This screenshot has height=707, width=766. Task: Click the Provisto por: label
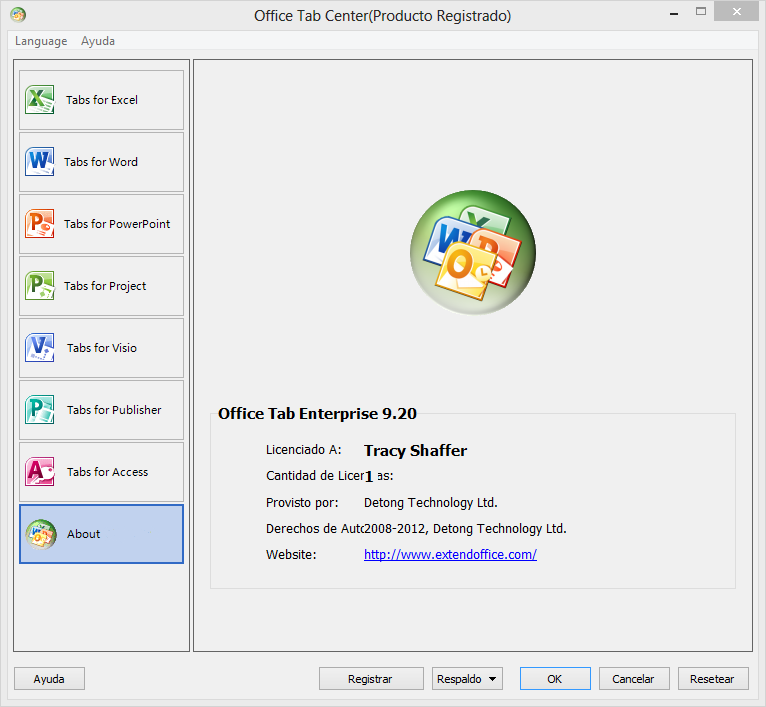tap(302, 503)
